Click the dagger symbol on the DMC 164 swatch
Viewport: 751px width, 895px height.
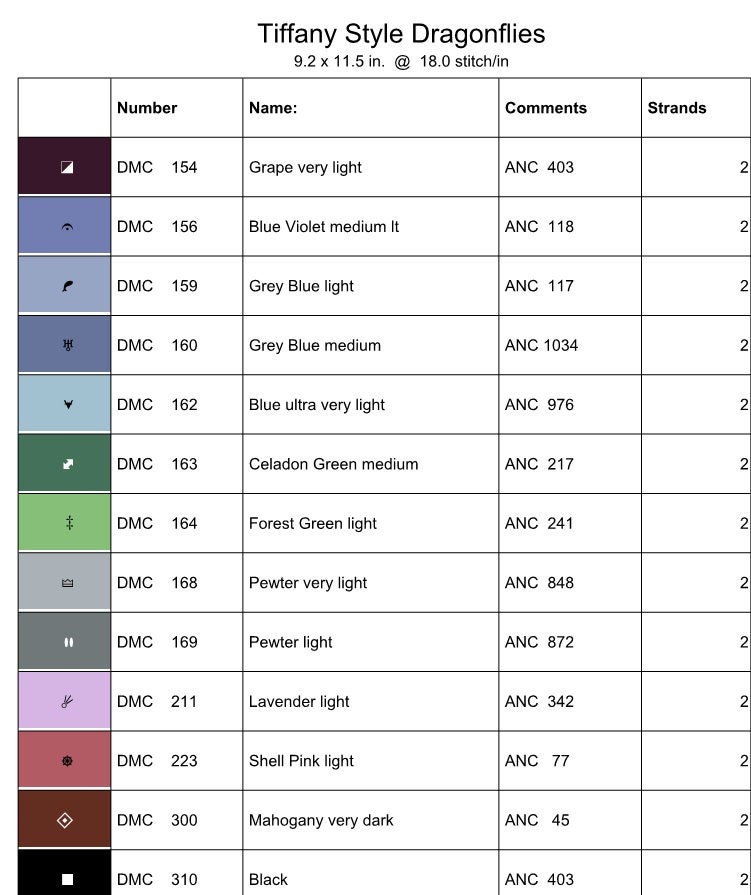(x=69, y=523)
